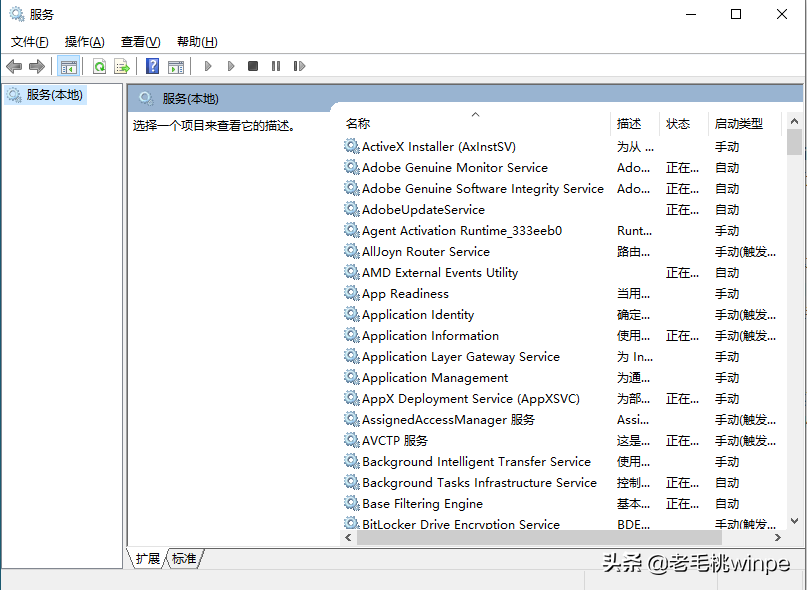Open the 帮助(H) menu
Viewport: 807px width, 590px height.
point(197,42)
